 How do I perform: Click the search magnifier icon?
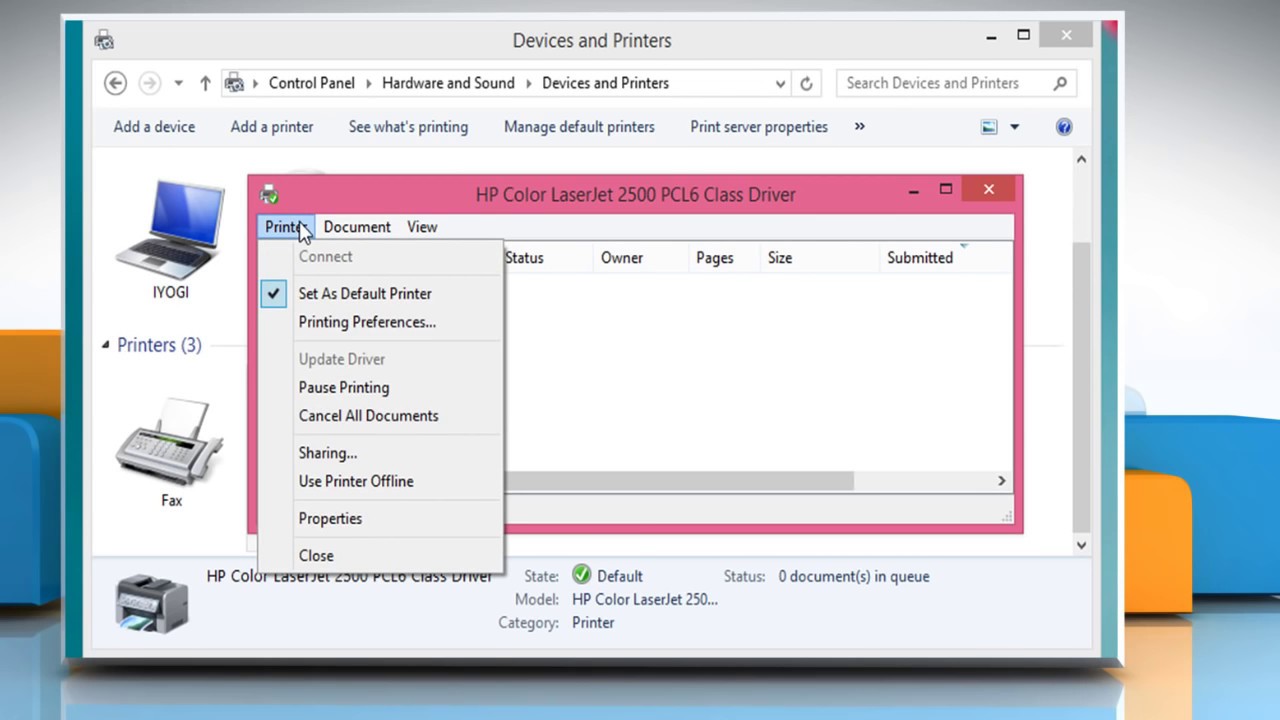(1060, 83)
